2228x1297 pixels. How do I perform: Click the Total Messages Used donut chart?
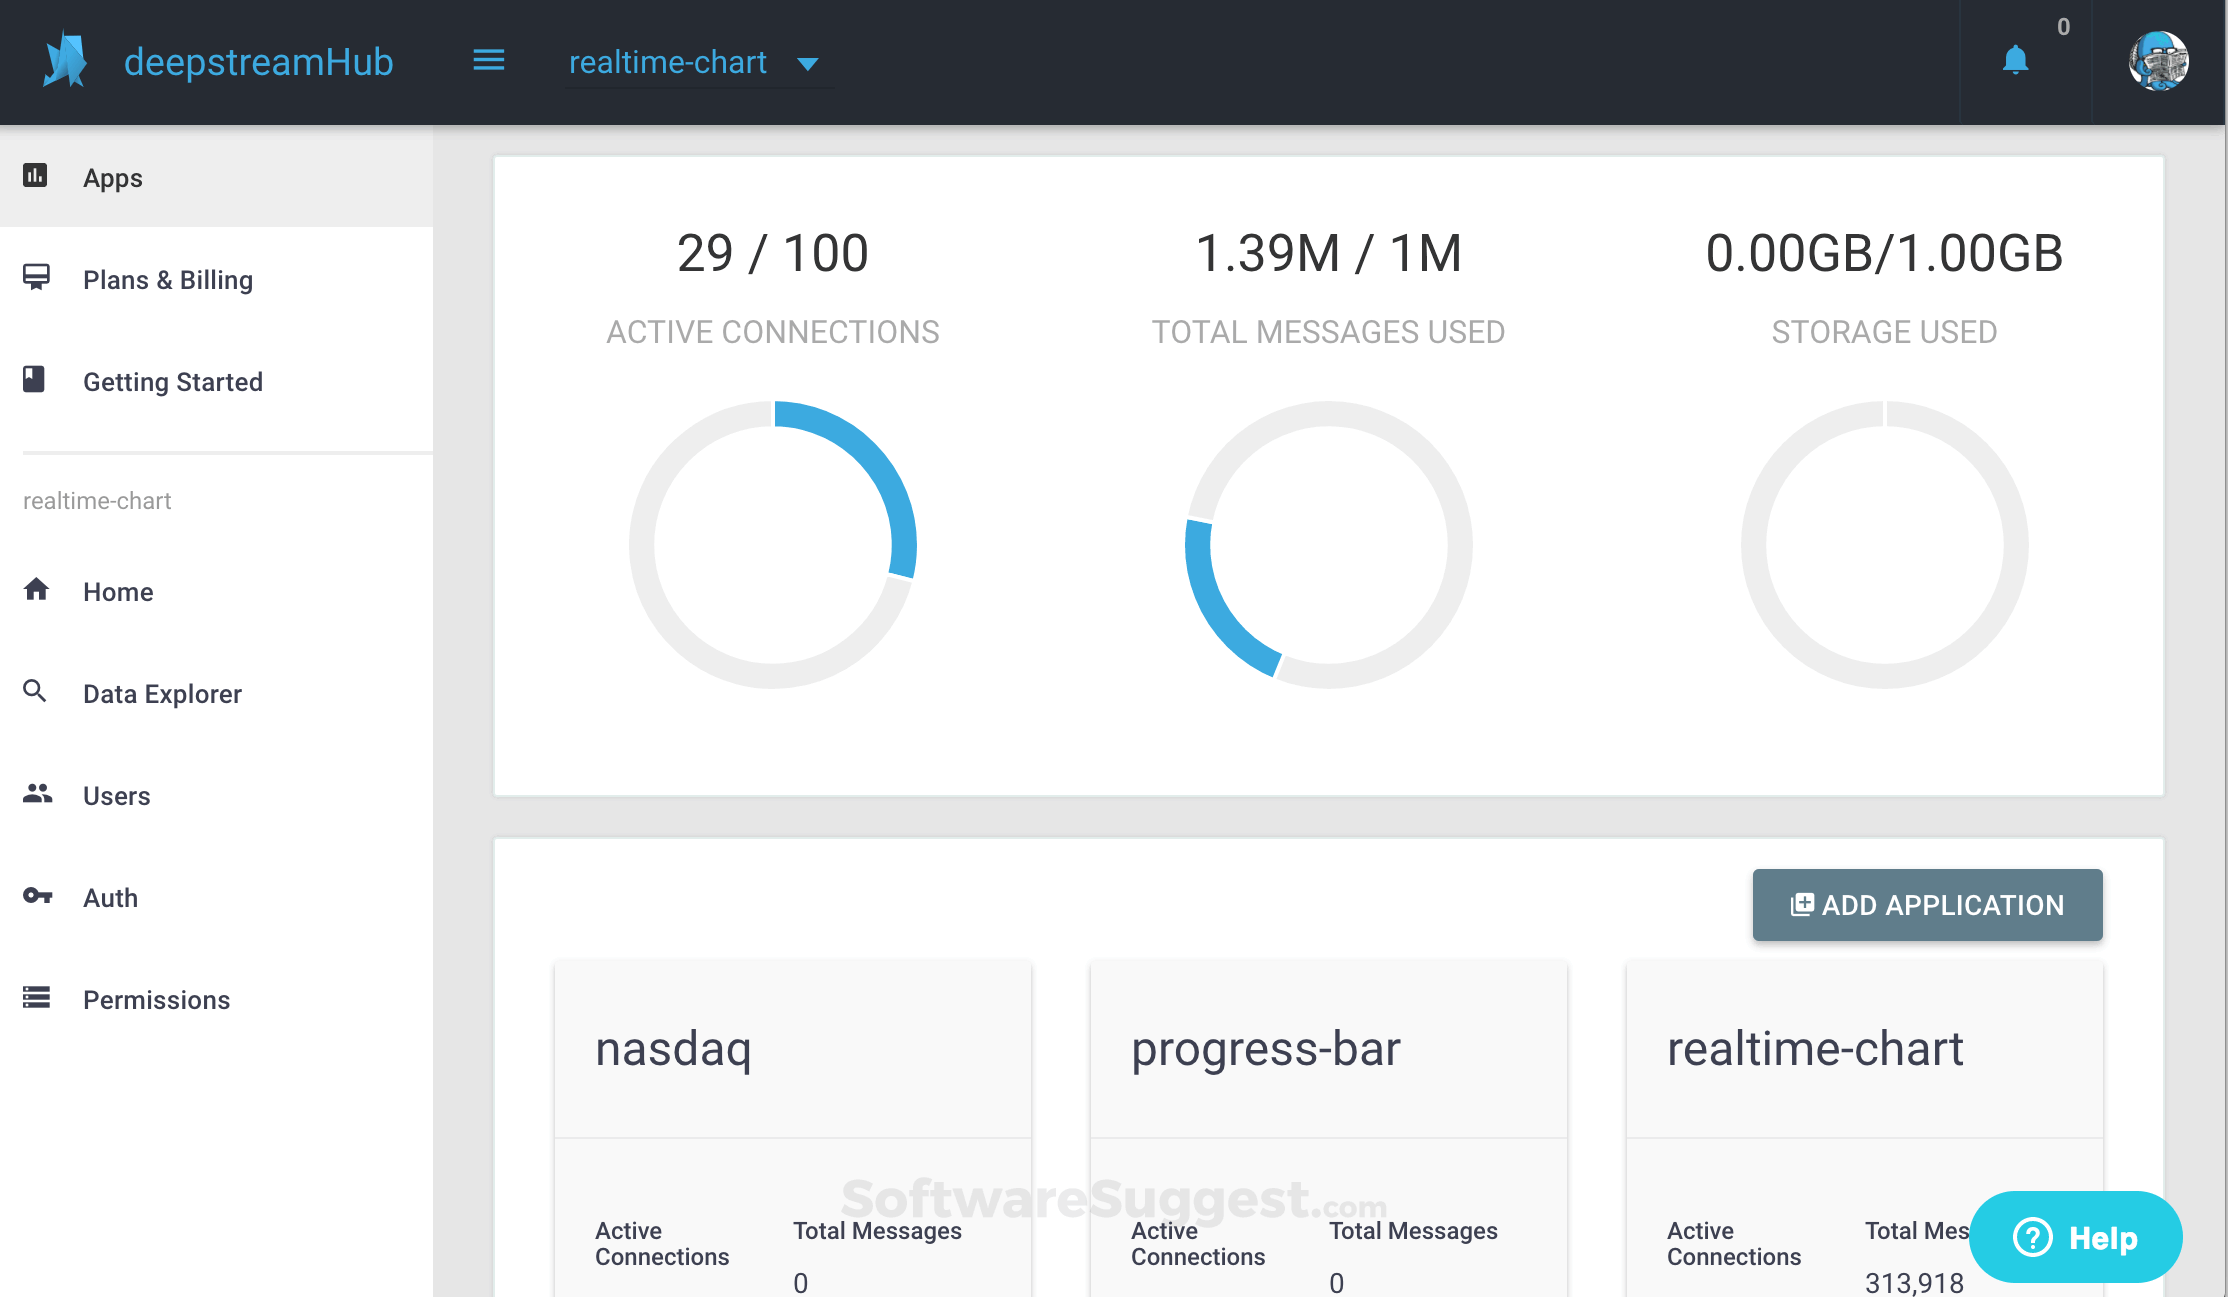(x=1328, y=545)
